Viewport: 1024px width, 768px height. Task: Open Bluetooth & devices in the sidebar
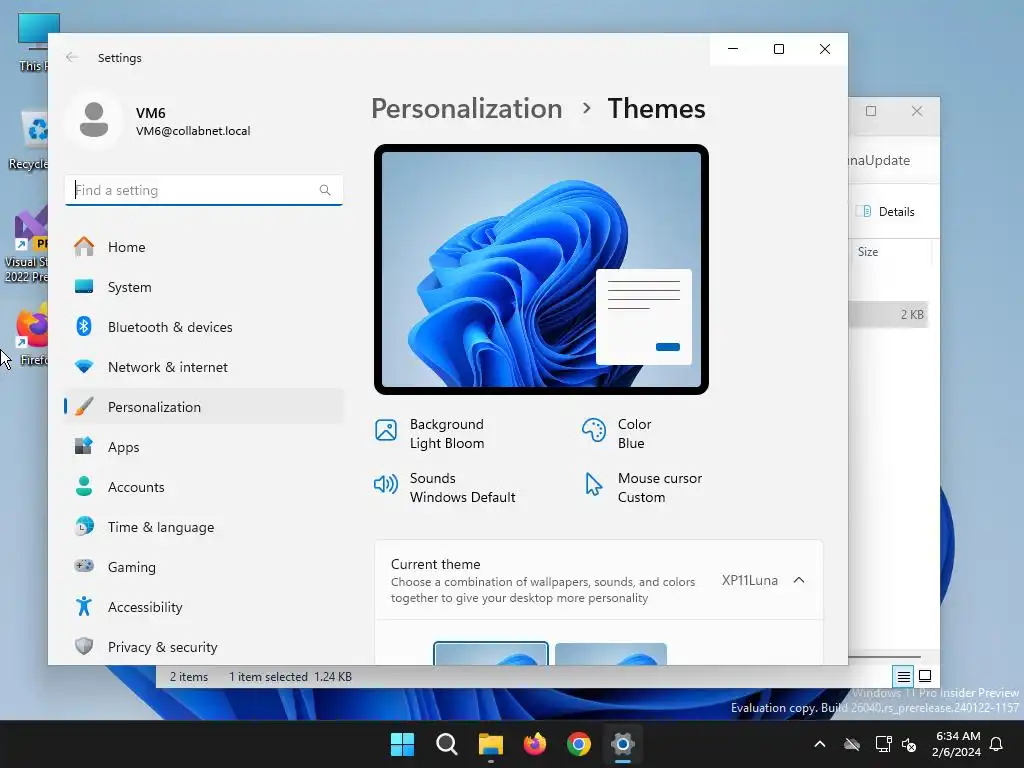[204, 327]
